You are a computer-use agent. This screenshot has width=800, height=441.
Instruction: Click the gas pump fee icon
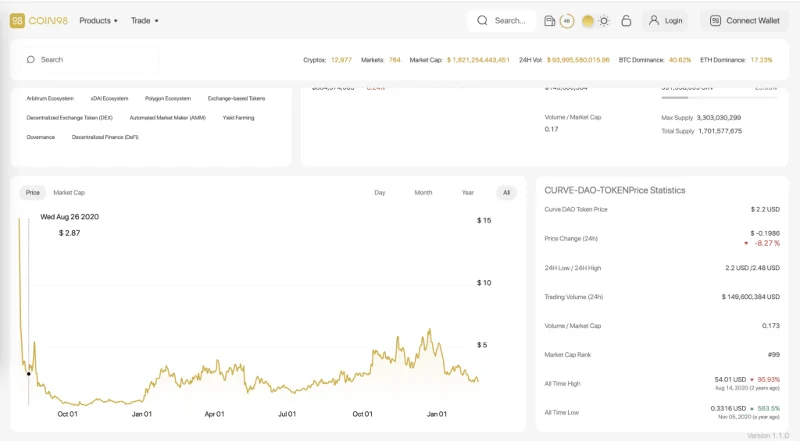coord(549,21)
